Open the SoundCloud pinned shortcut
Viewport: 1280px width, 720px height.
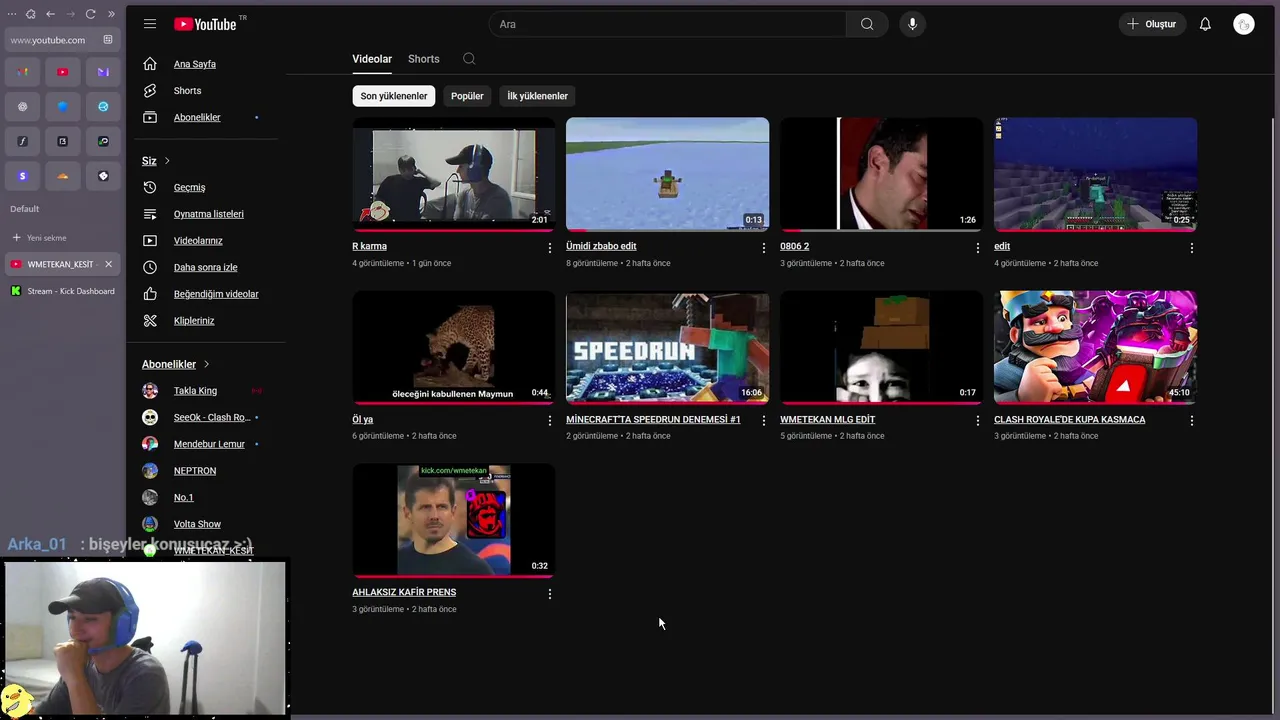[x=62, y=176]
